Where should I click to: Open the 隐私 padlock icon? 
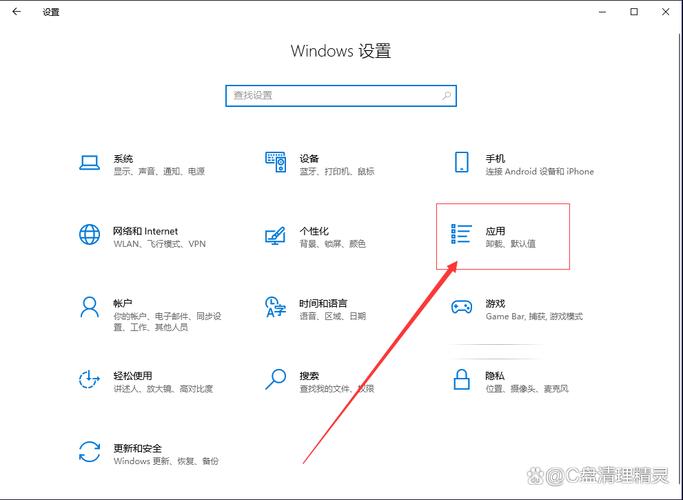click(461, 379)
